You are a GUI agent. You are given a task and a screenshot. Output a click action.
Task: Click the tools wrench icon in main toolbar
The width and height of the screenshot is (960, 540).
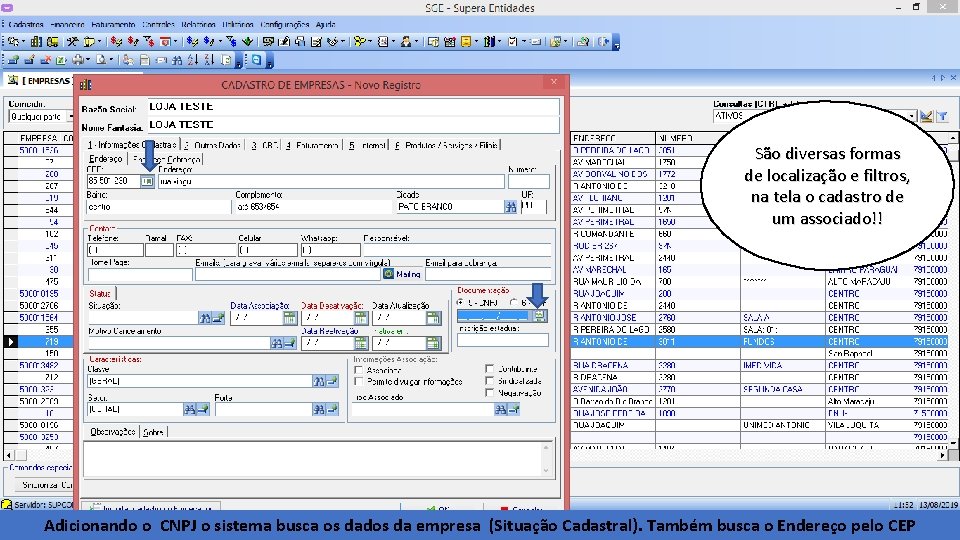(72, 42)
